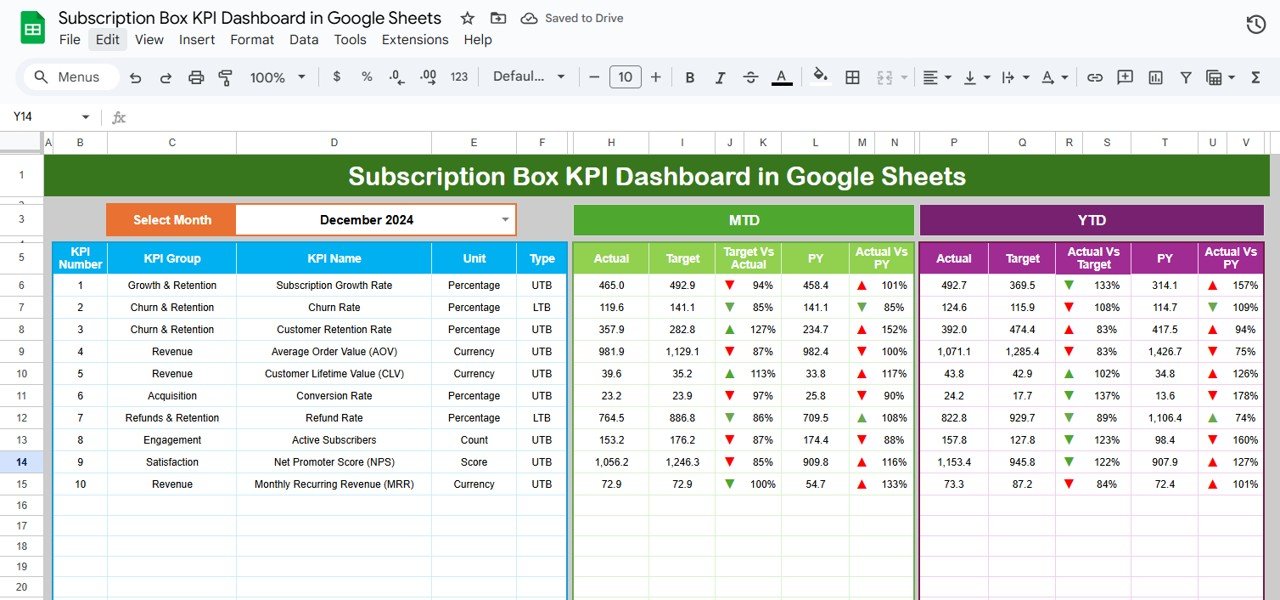Increase font size with plus

(656, 77)
